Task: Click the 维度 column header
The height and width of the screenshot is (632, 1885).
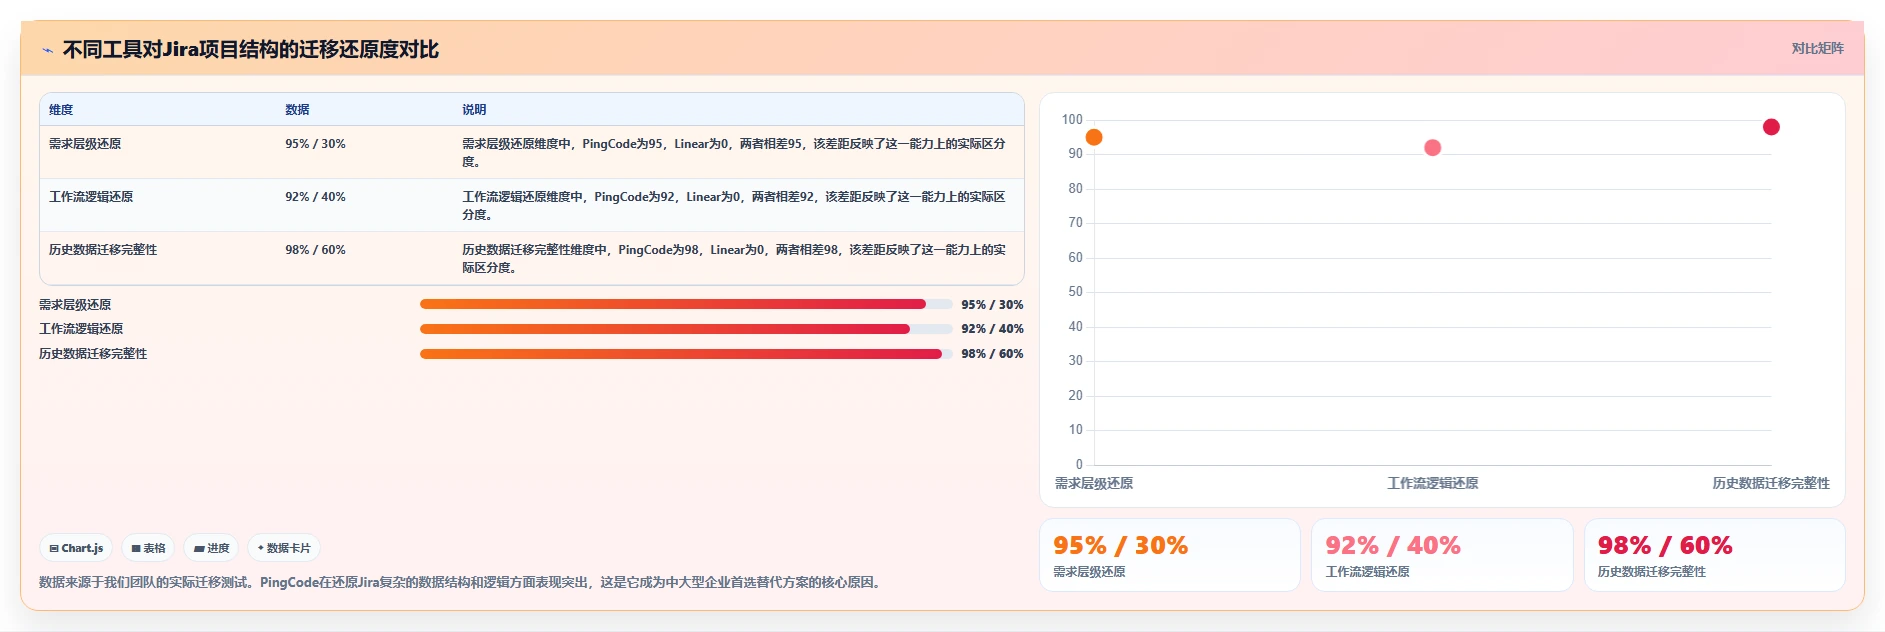Action: pyautogui.click(x=61, y=110)
